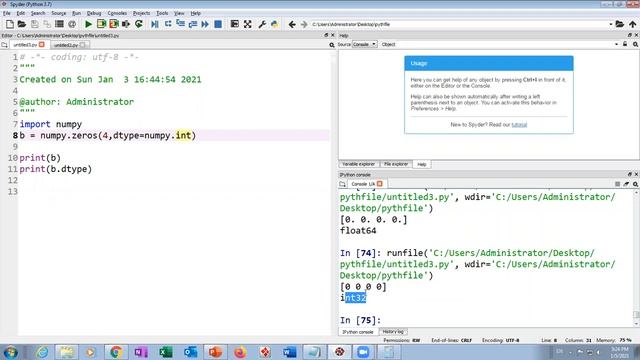Open the PYTHONPATH manager python icon
Image resolution: width=640 pixels, height=360 pixels.
[x=274, y=24]
